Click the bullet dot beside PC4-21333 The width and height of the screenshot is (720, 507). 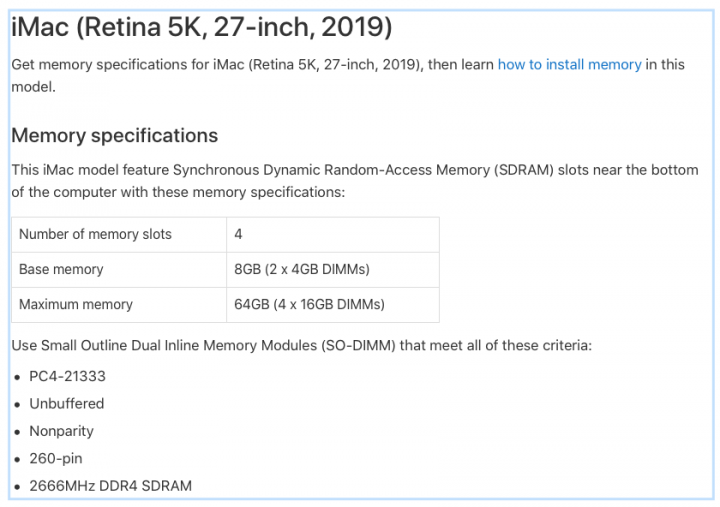click(17, 377)
